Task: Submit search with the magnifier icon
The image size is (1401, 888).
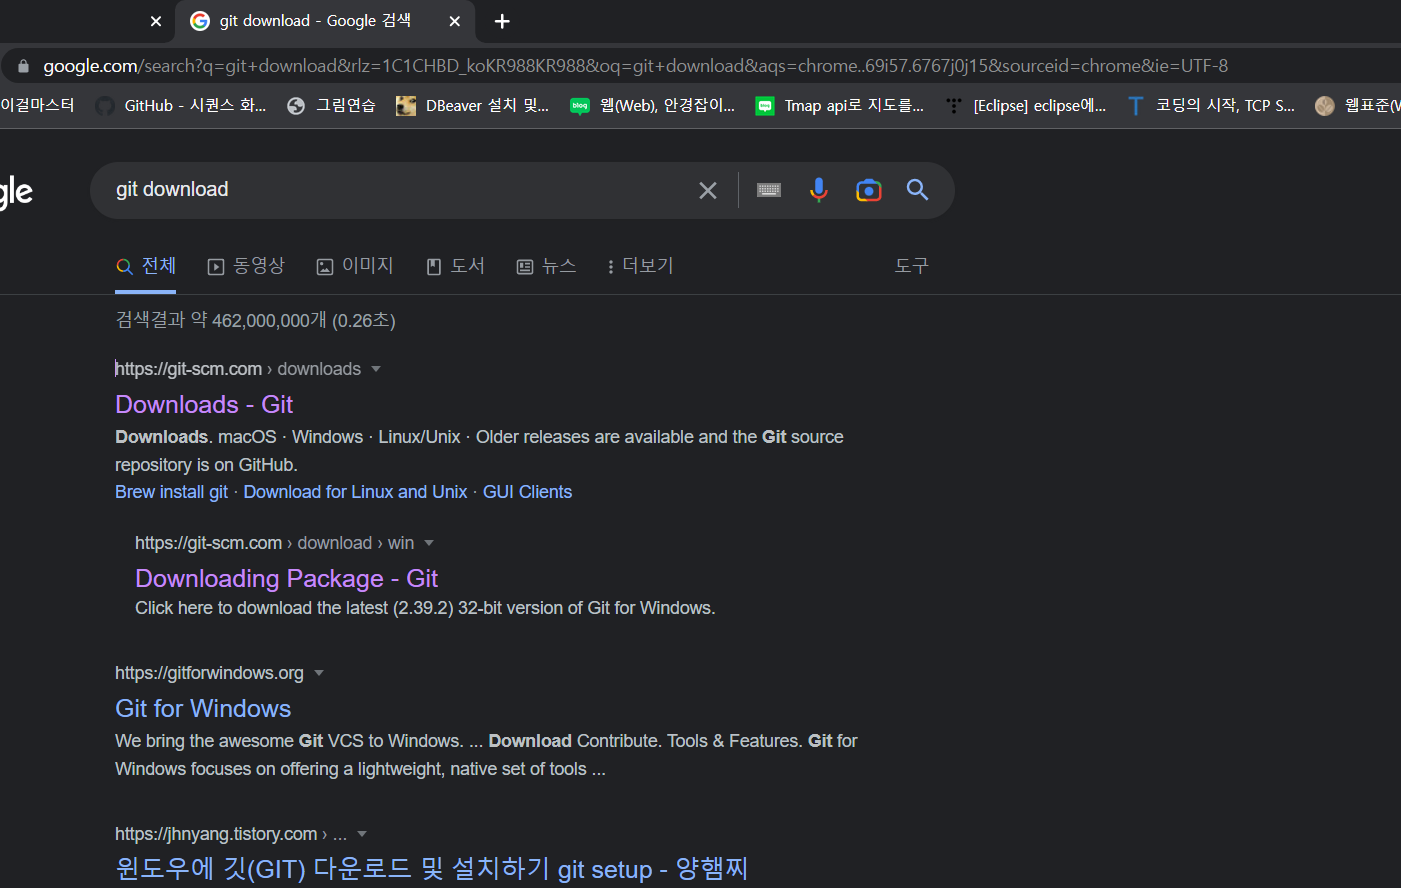Action: [x=917, y=190]
